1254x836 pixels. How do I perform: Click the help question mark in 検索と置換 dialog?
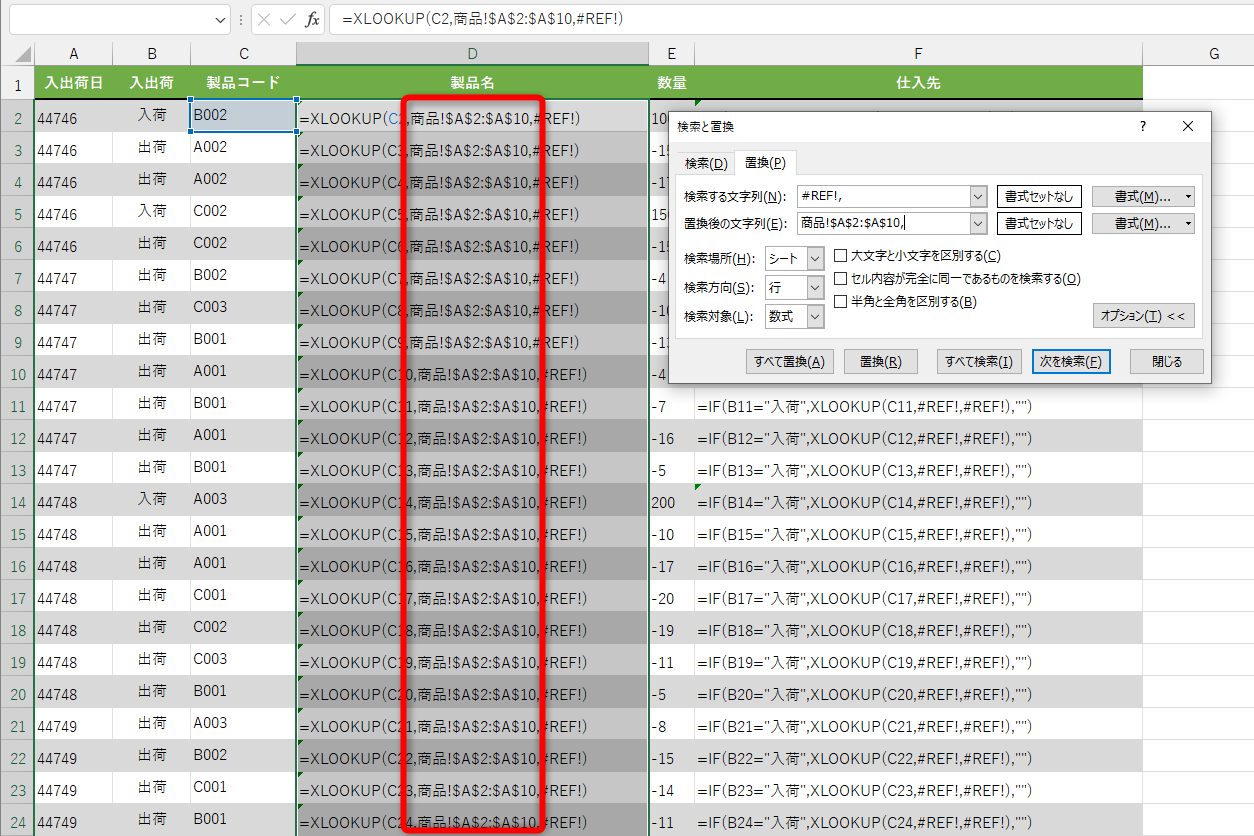1143,126
